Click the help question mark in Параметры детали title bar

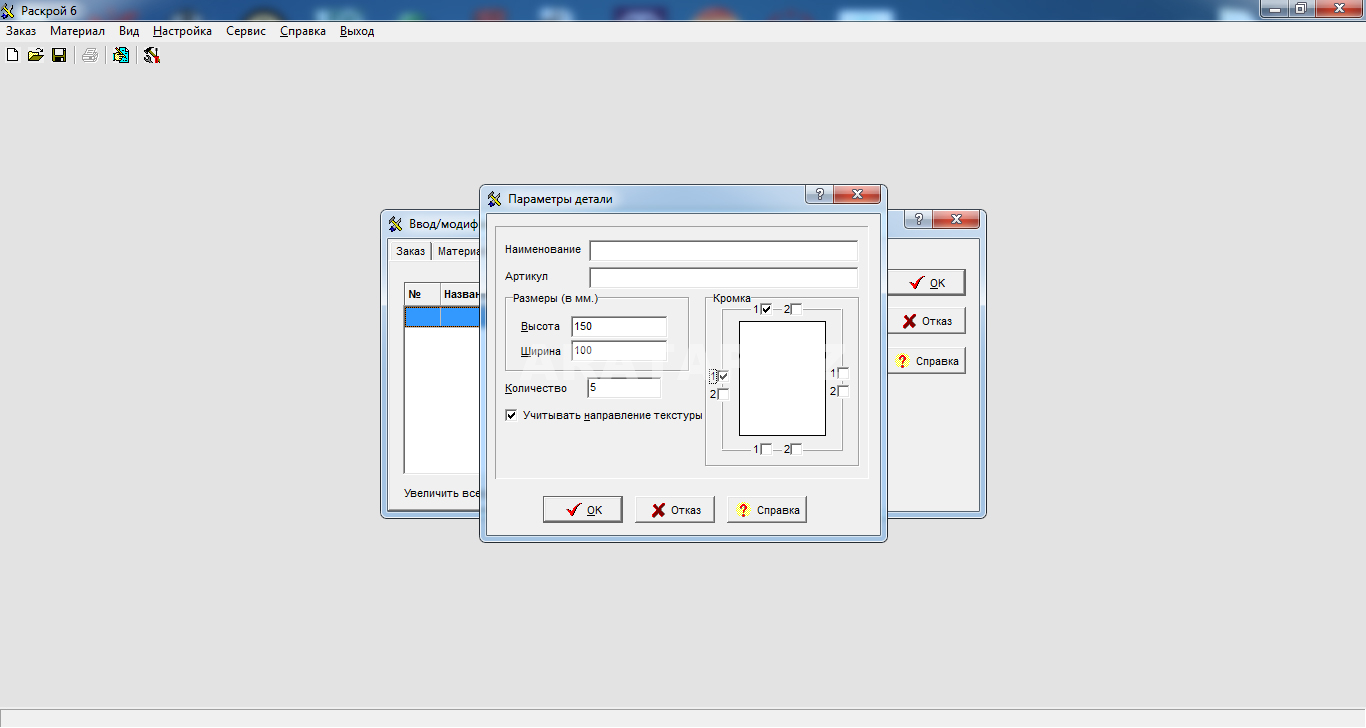pyautogui.click(x=819, y=194)
